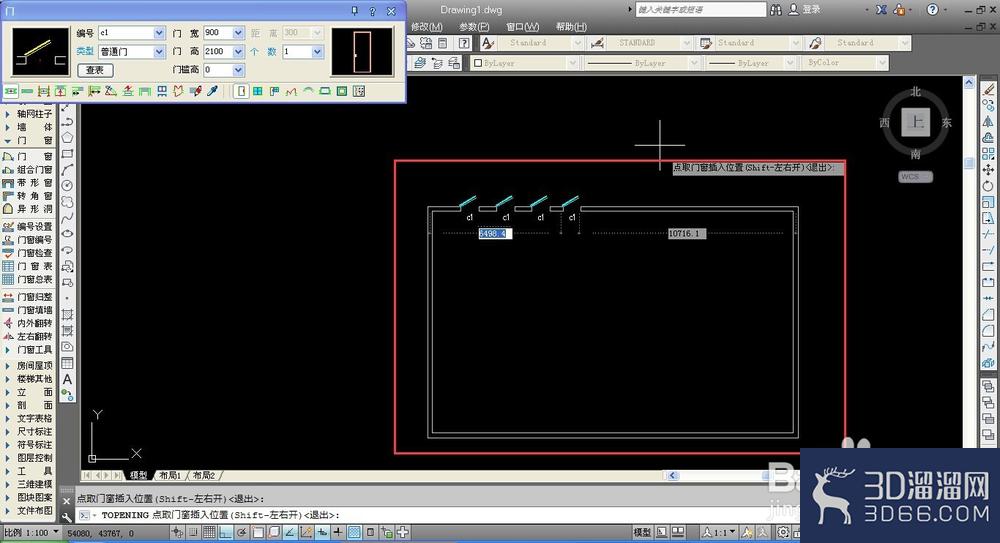
Task: Click the help question mark in door dialog
Action: [372, 11]
